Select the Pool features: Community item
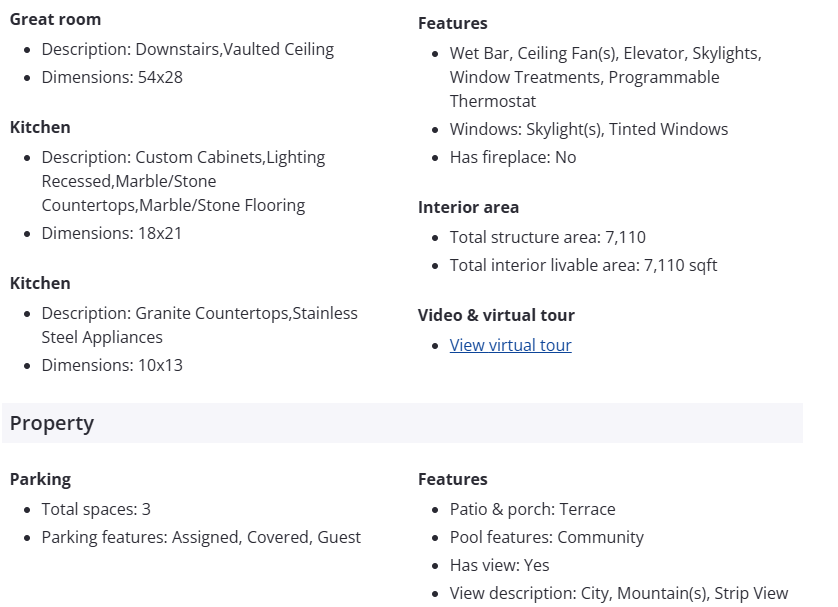 547,537
